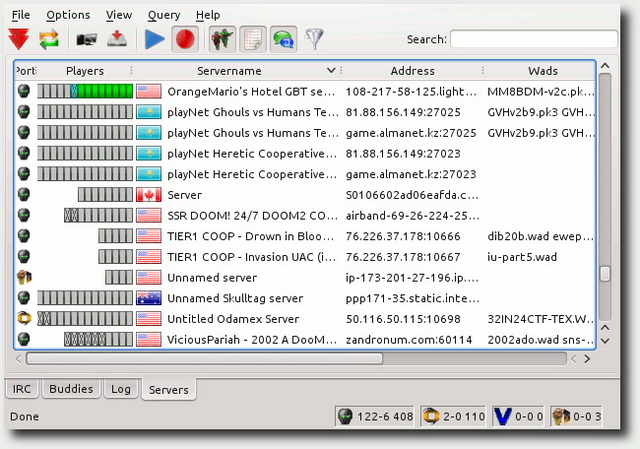Click the gray funnel filter icon

click(x=315, y=40)
